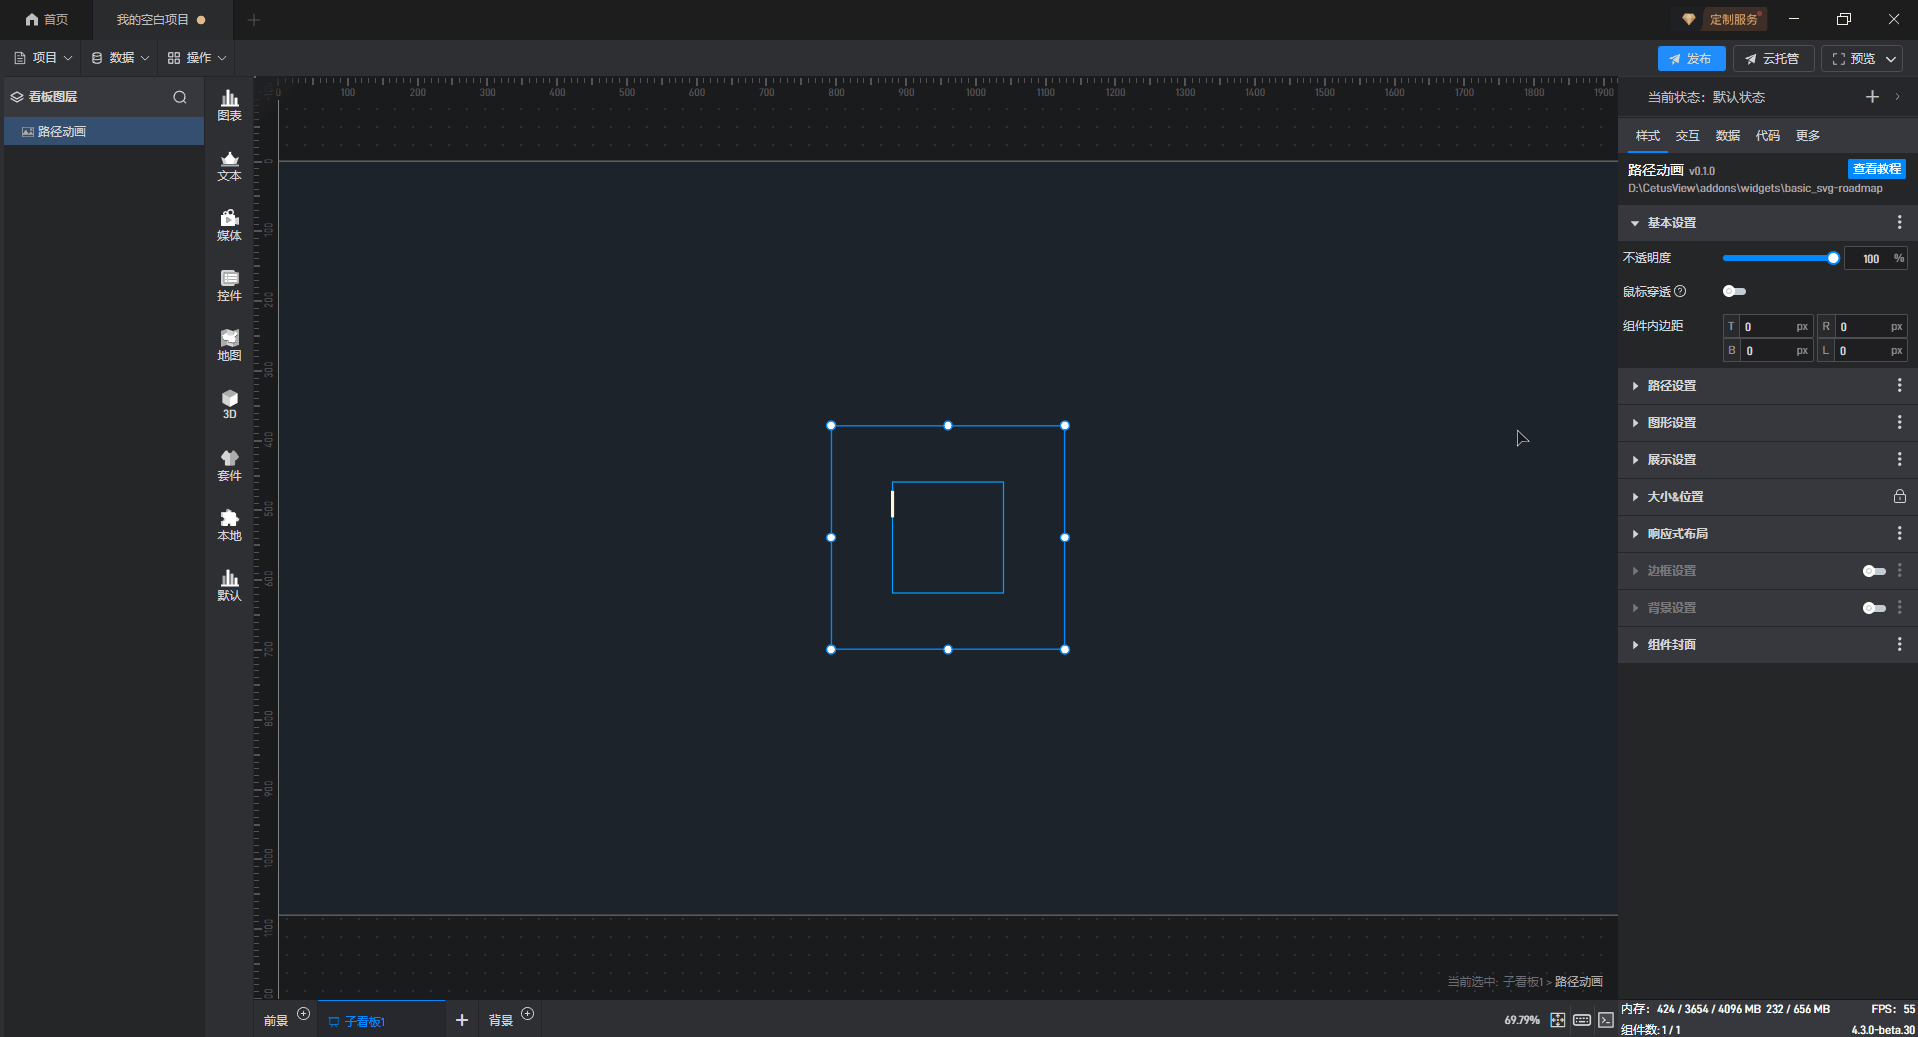Open the 本地 (local) component category
1918x1037 pixels.
pos(229,525)
